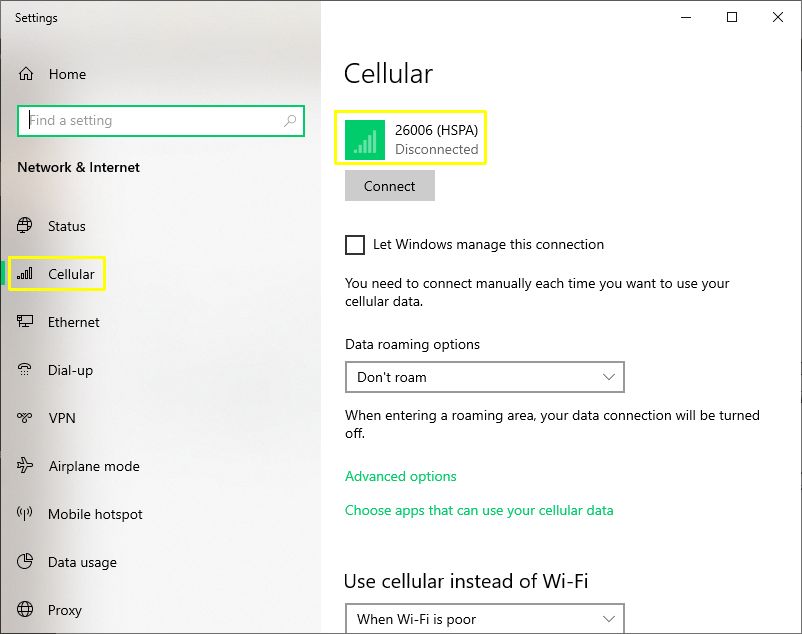Expand the Data roaming options dropdown

484,377
